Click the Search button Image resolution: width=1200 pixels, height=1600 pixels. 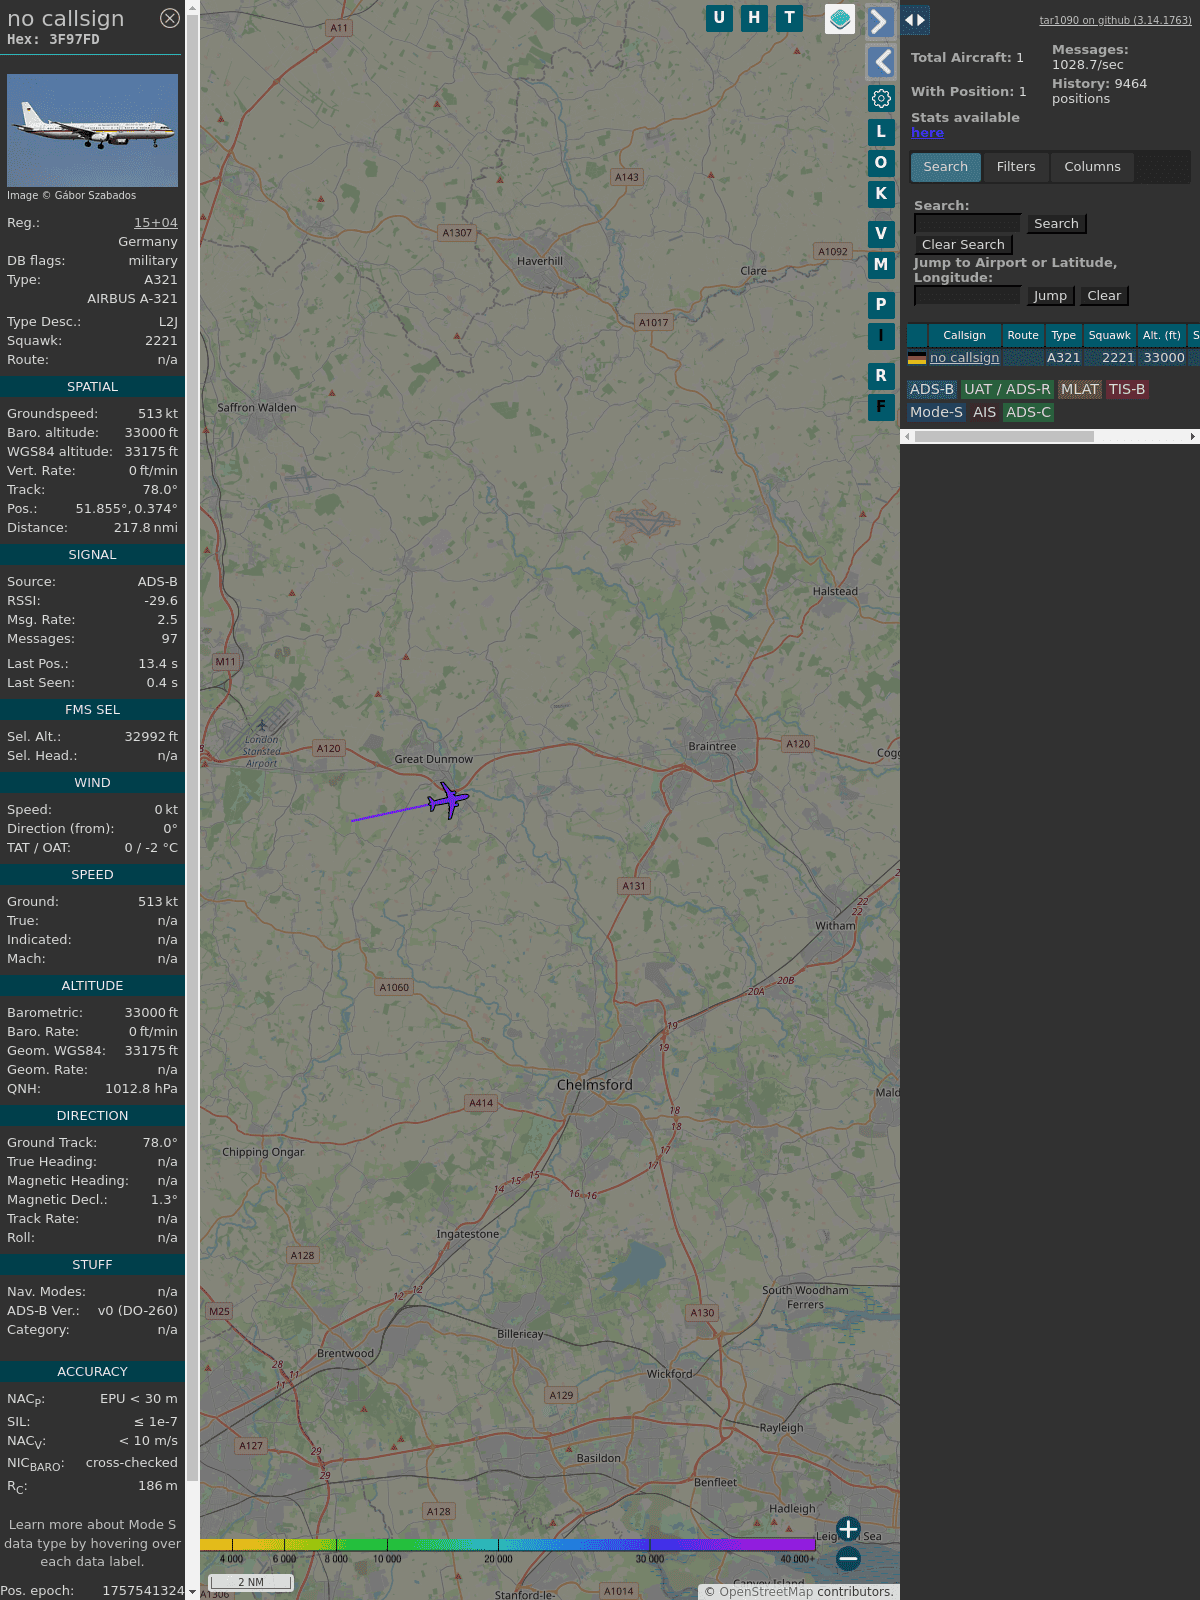tap(1056, 224)
